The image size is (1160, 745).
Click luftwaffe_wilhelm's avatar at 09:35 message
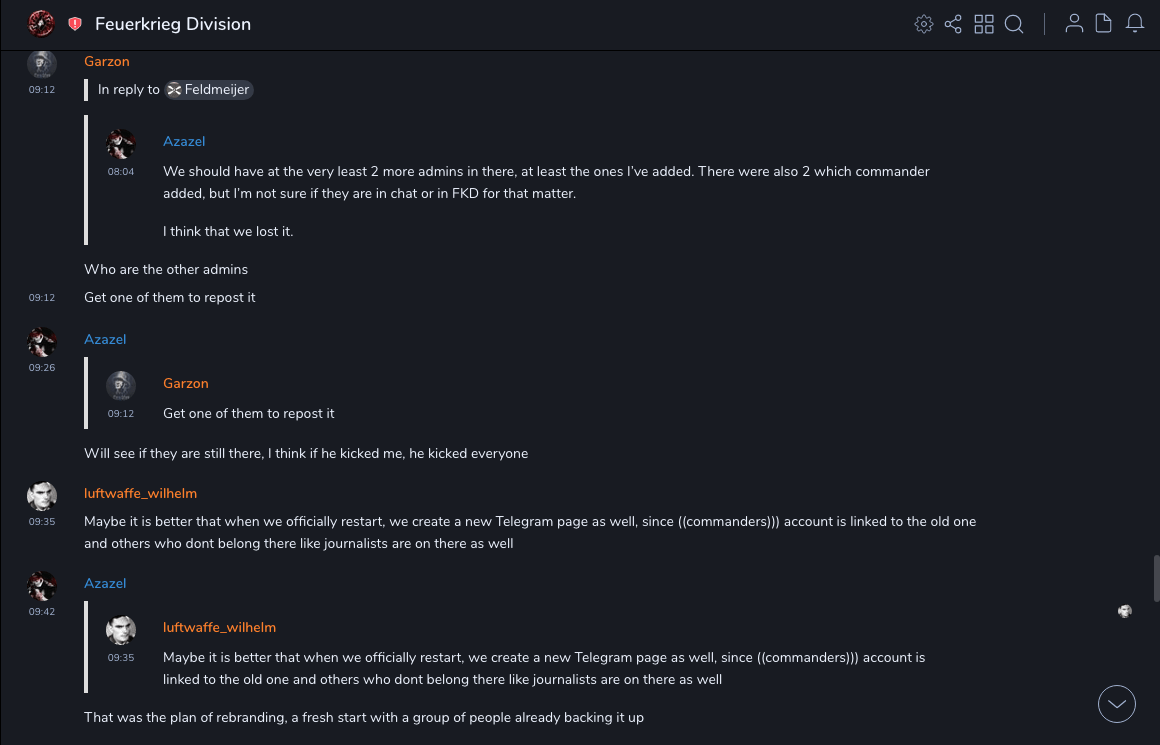coord(42,496)
